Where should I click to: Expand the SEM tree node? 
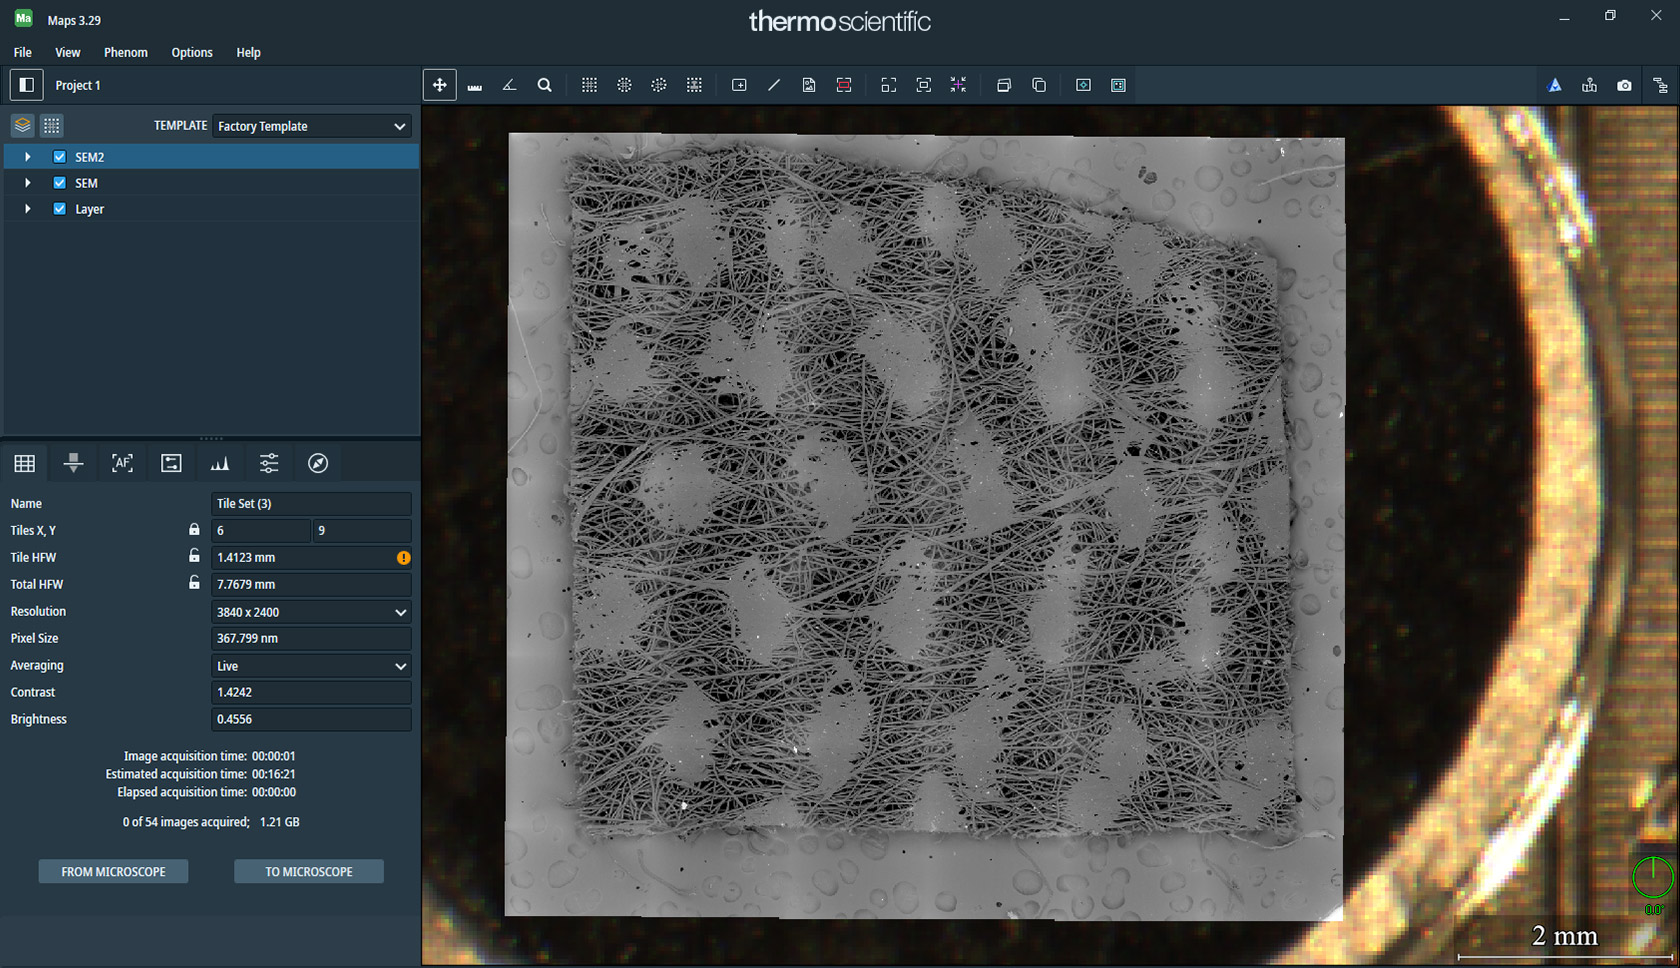click(28, 183)
